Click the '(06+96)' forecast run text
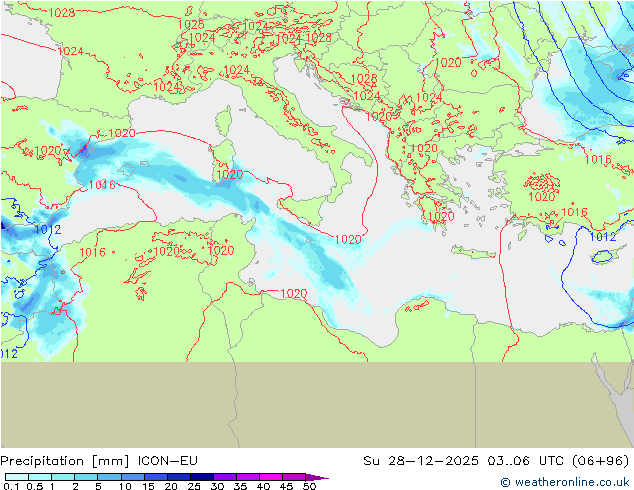The height and width of the screenshot is (490, 634). (x=601, y=461)
